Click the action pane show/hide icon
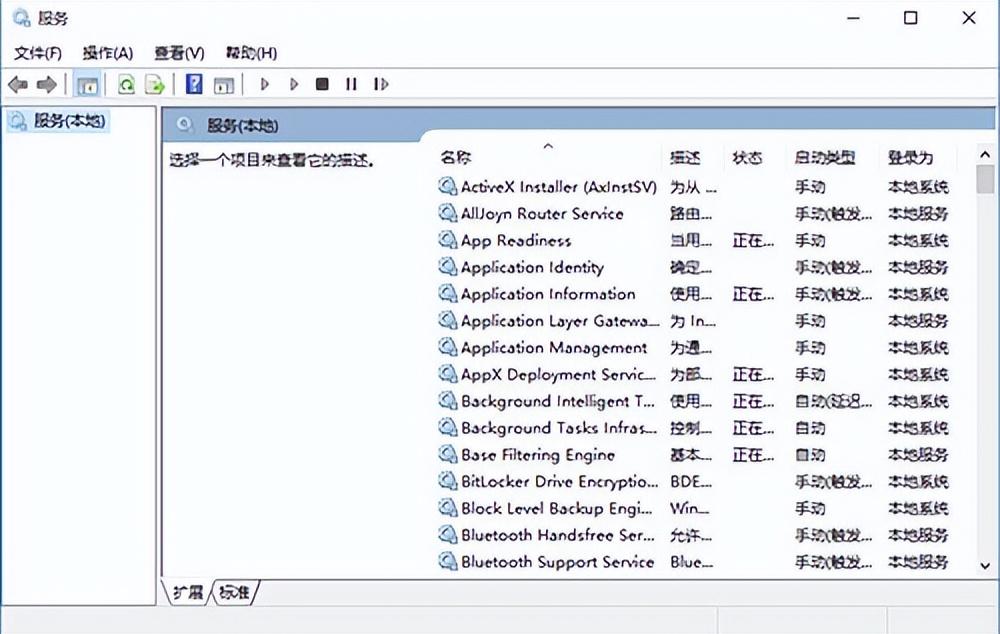 tap(224, 85)
